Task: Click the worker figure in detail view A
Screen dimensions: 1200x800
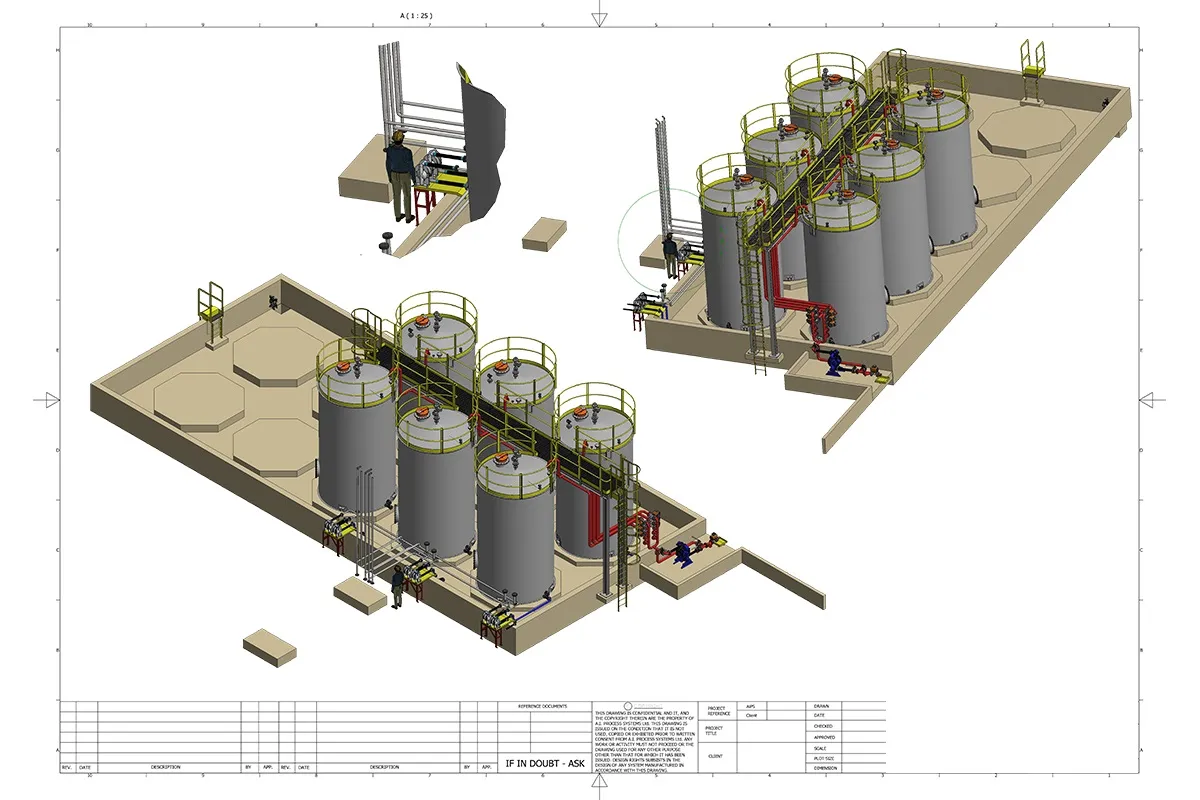Action: pos(402,175)
